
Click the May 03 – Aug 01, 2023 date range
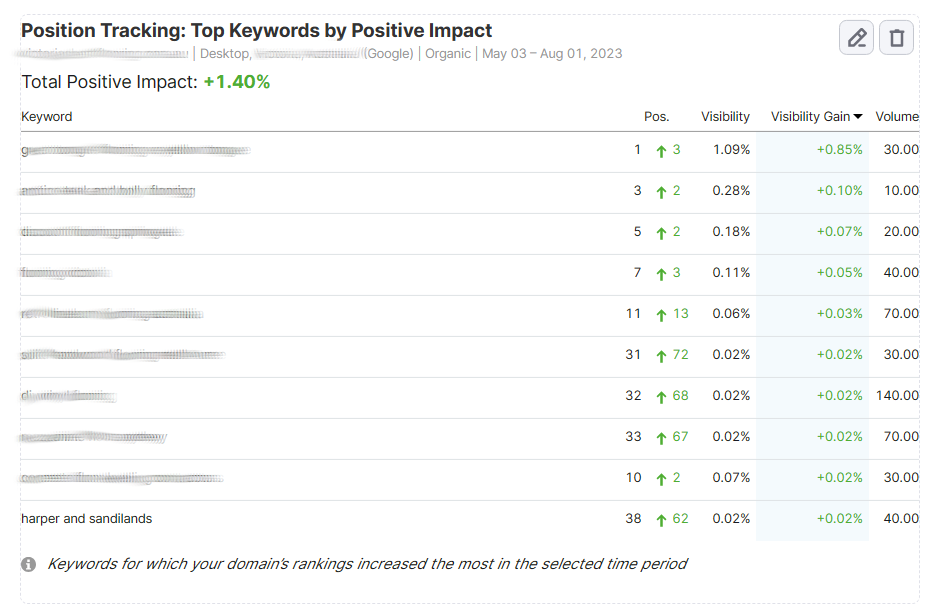pyautogui.click(x=552, y=54)
